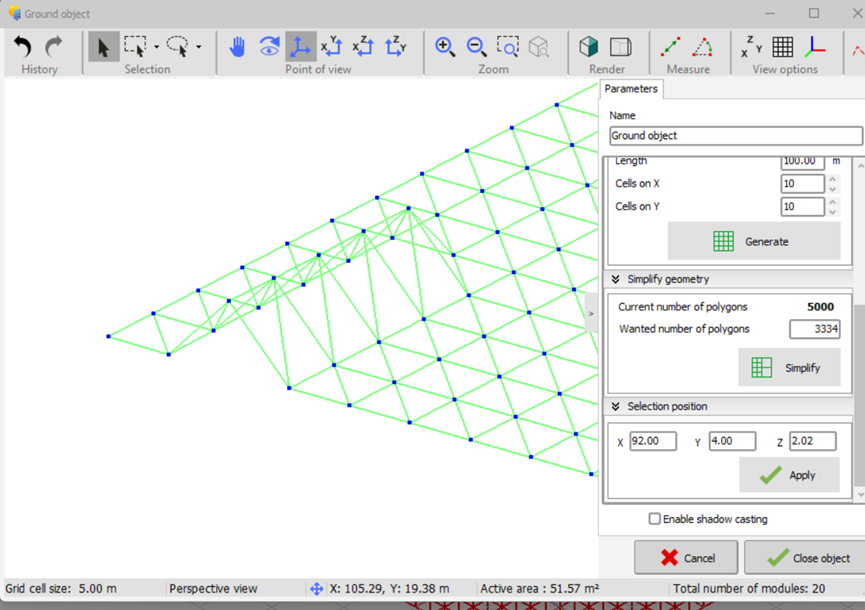This screenshot has width=865, height=610.
Task: Open the Parameters tab
Action: point(631,89)
